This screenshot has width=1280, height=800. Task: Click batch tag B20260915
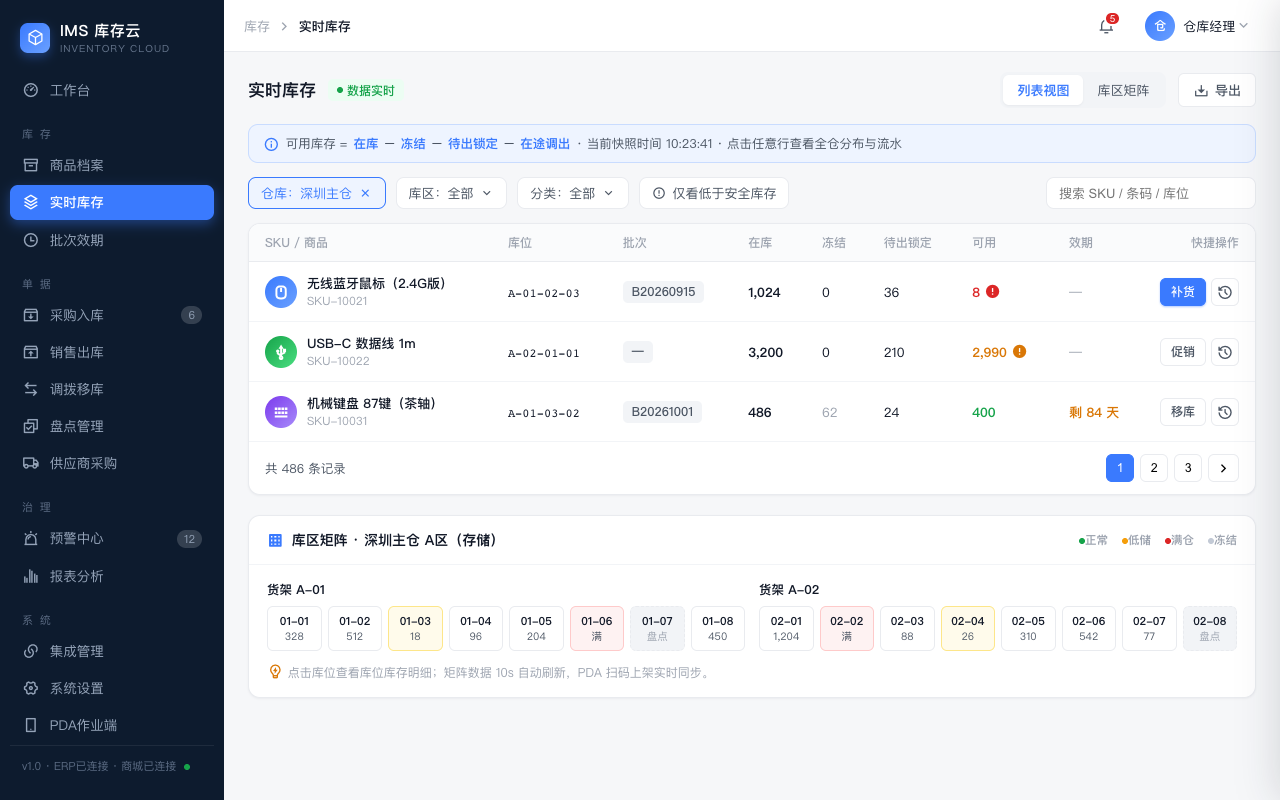663,292
